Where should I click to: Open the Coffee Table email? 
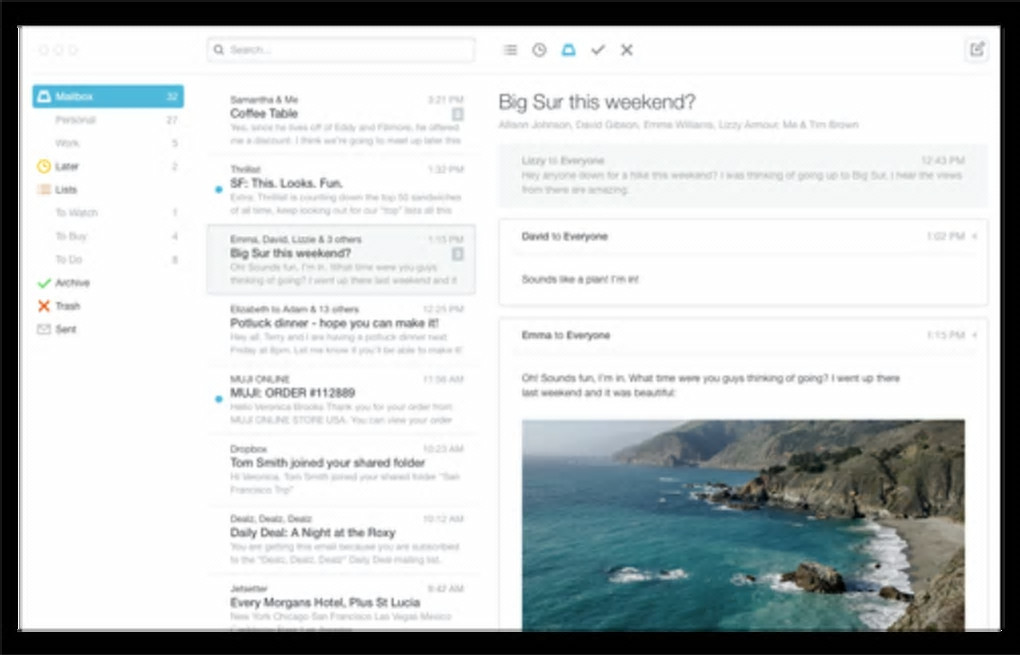[342, 120]
